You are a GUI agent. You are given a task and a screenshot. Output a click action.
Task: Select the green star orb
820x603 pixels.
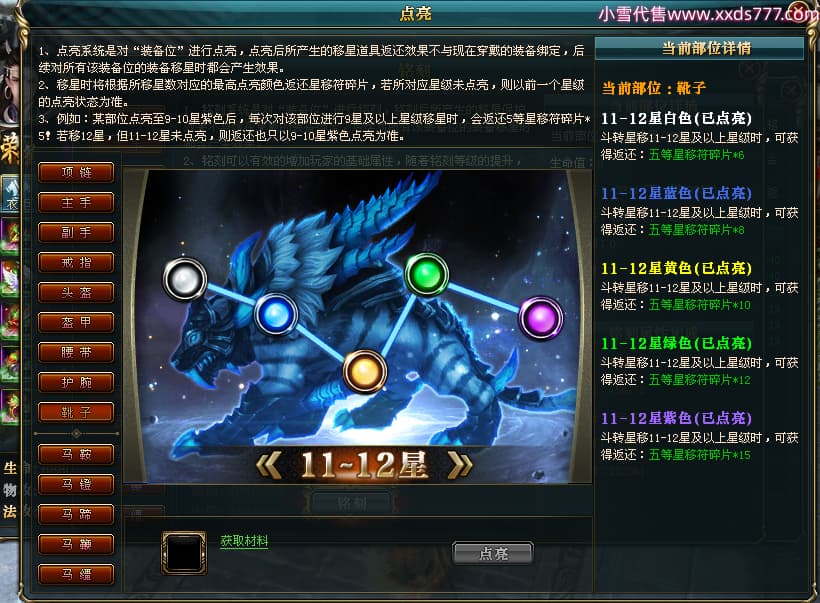(427, 275)
